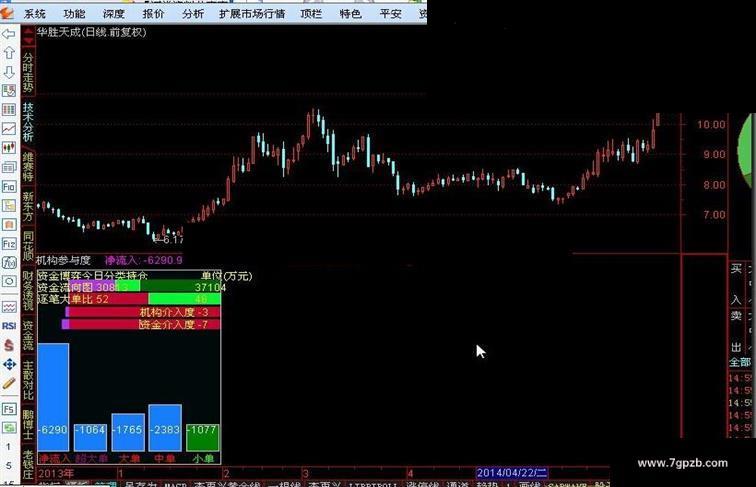Image resolution: width=756 pixels, height=487 pixels.
Task: Click the 大单 -1765 blue bar
Action: point(128,433)
